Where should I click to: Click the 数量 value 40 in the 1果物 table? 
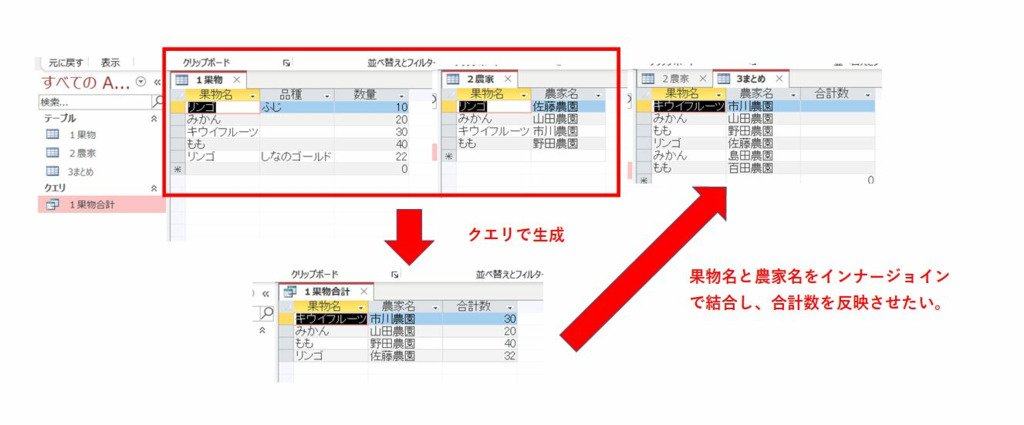(372, 144)
